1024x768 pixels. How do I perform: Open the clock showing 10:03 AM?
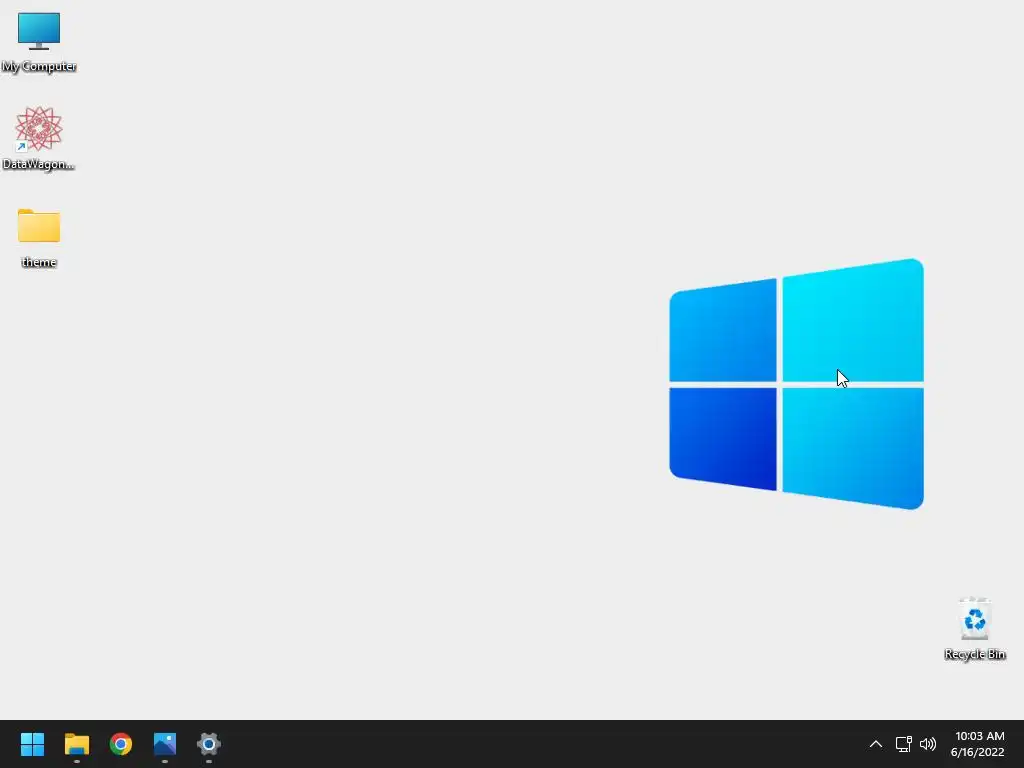point(980,736)
